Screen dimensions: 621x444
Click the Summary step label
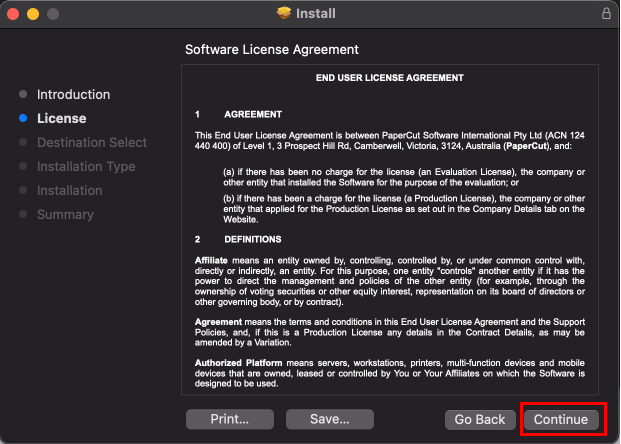coord(65,214)
